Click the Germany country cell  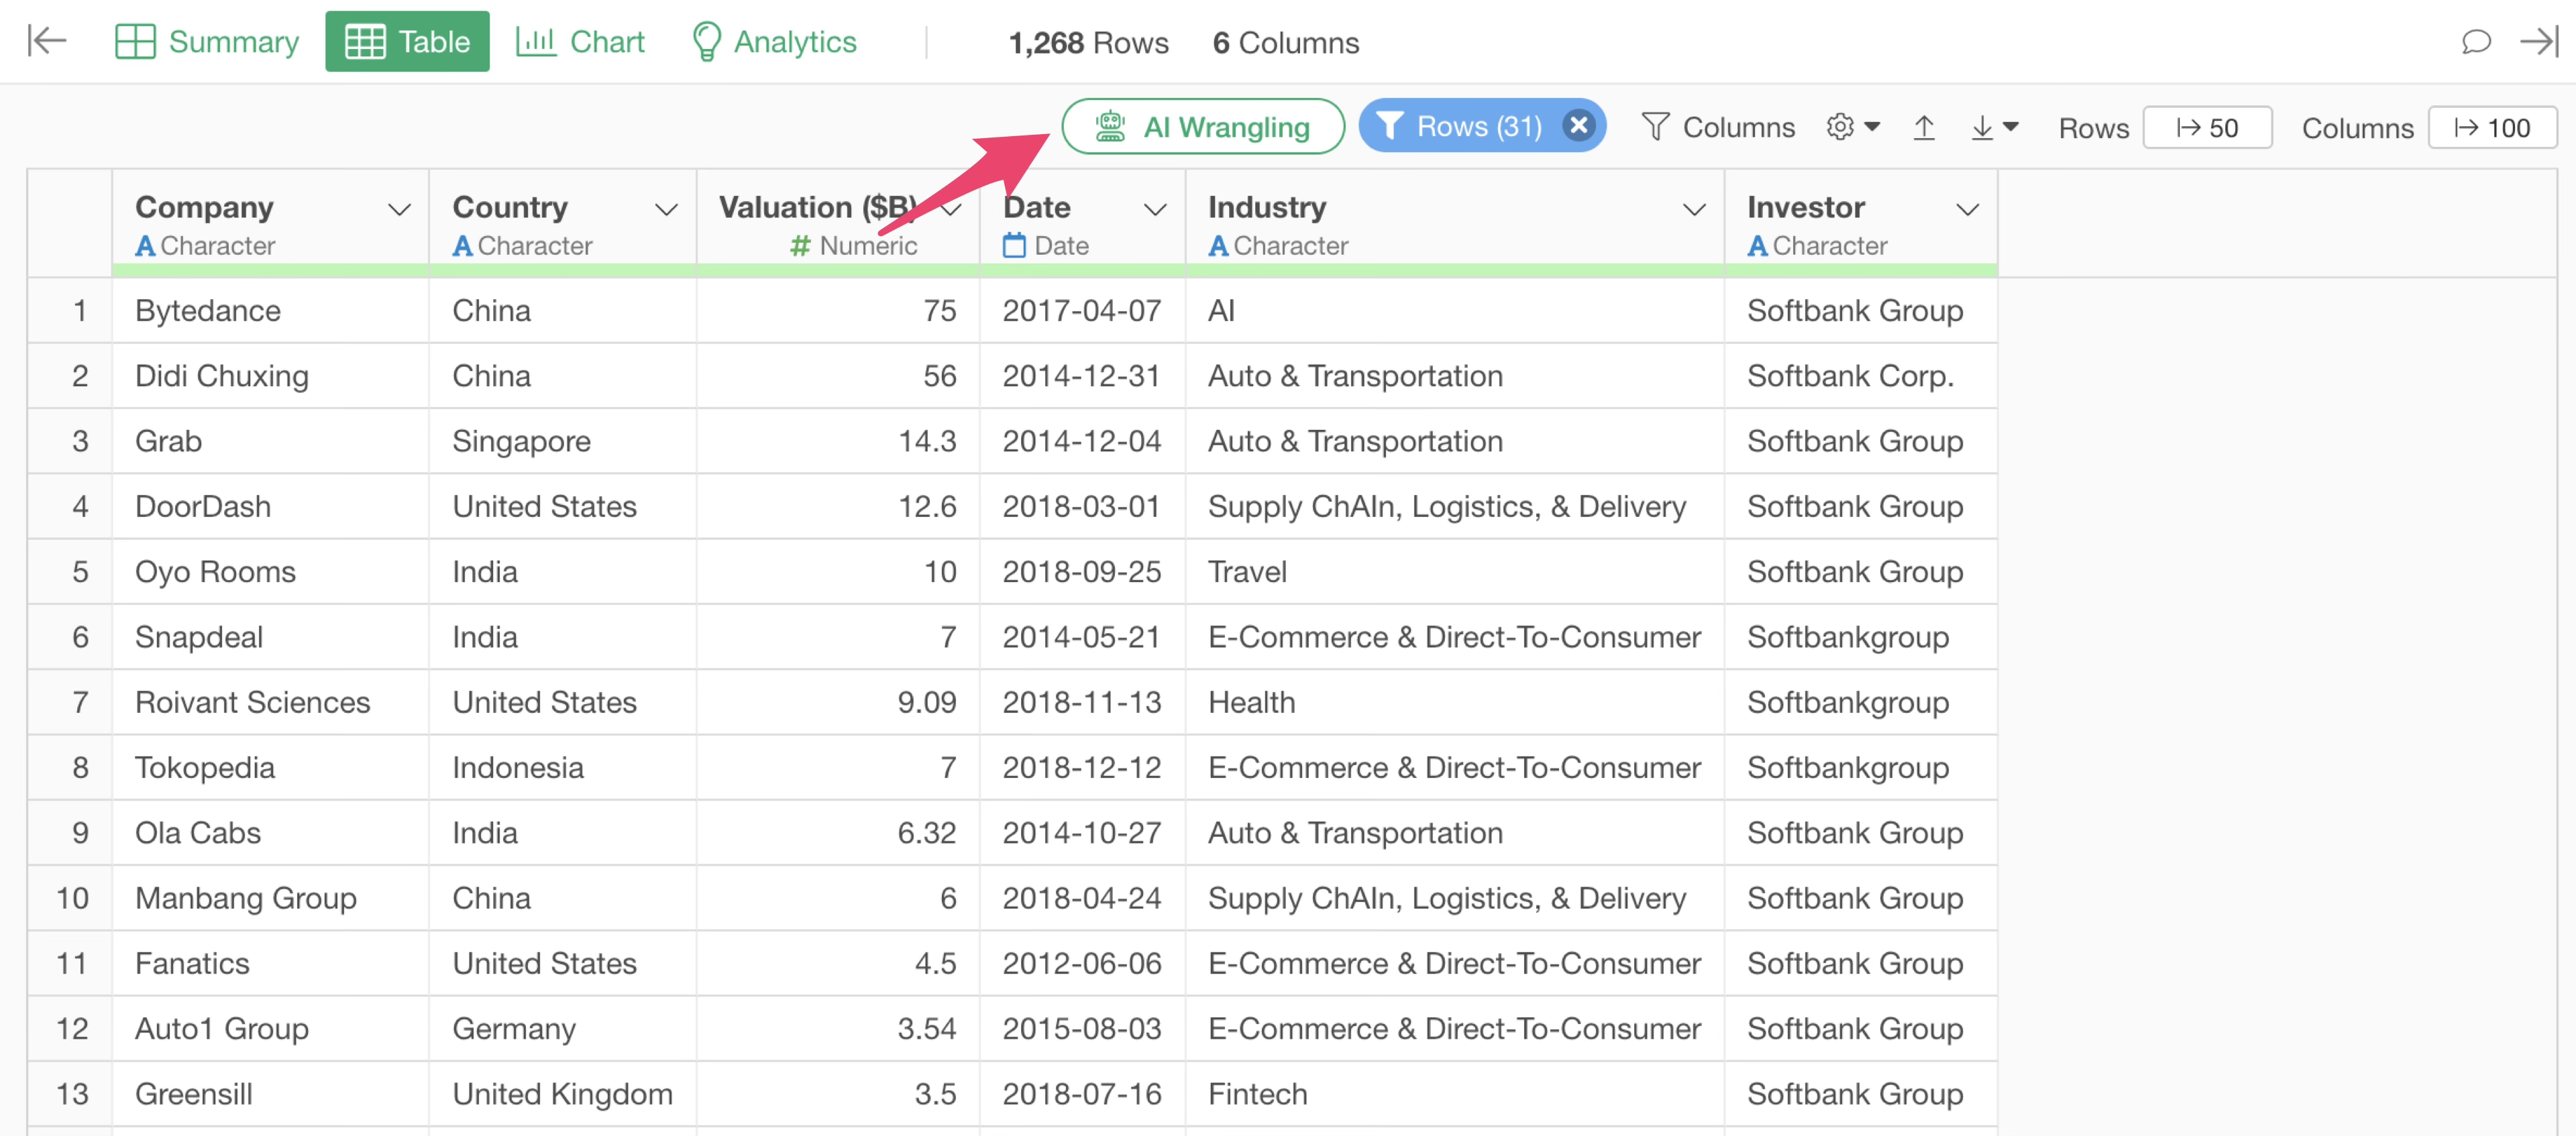coord(562,1029)
